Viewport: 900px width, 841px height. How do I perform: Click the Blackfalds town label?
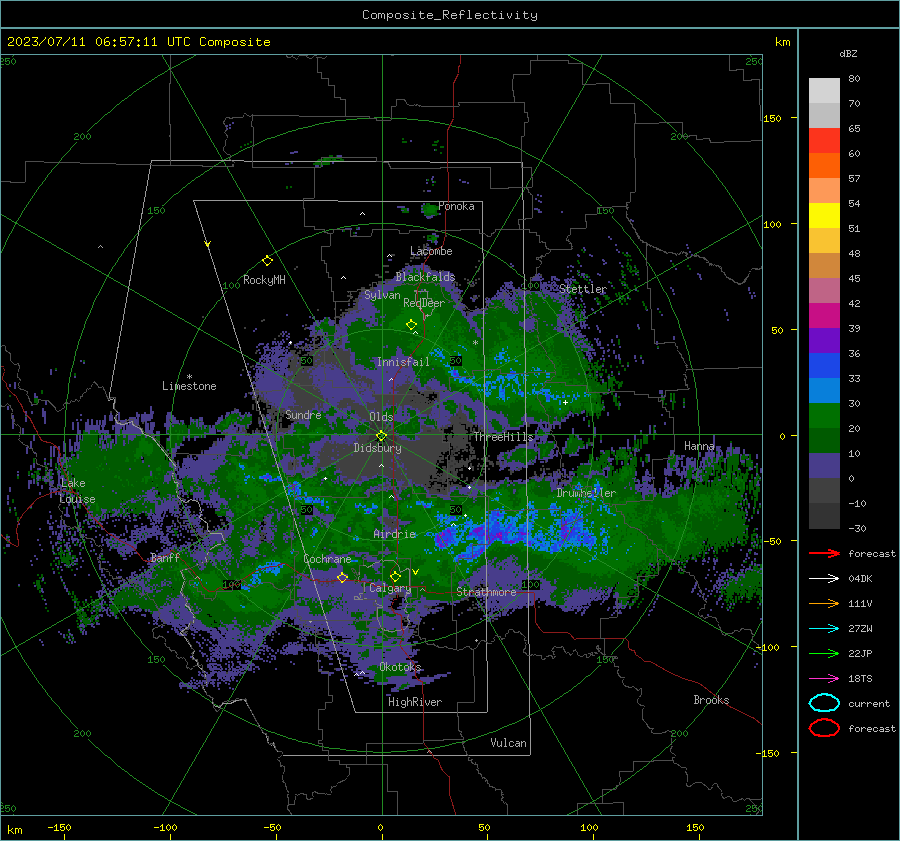[425, 277]
